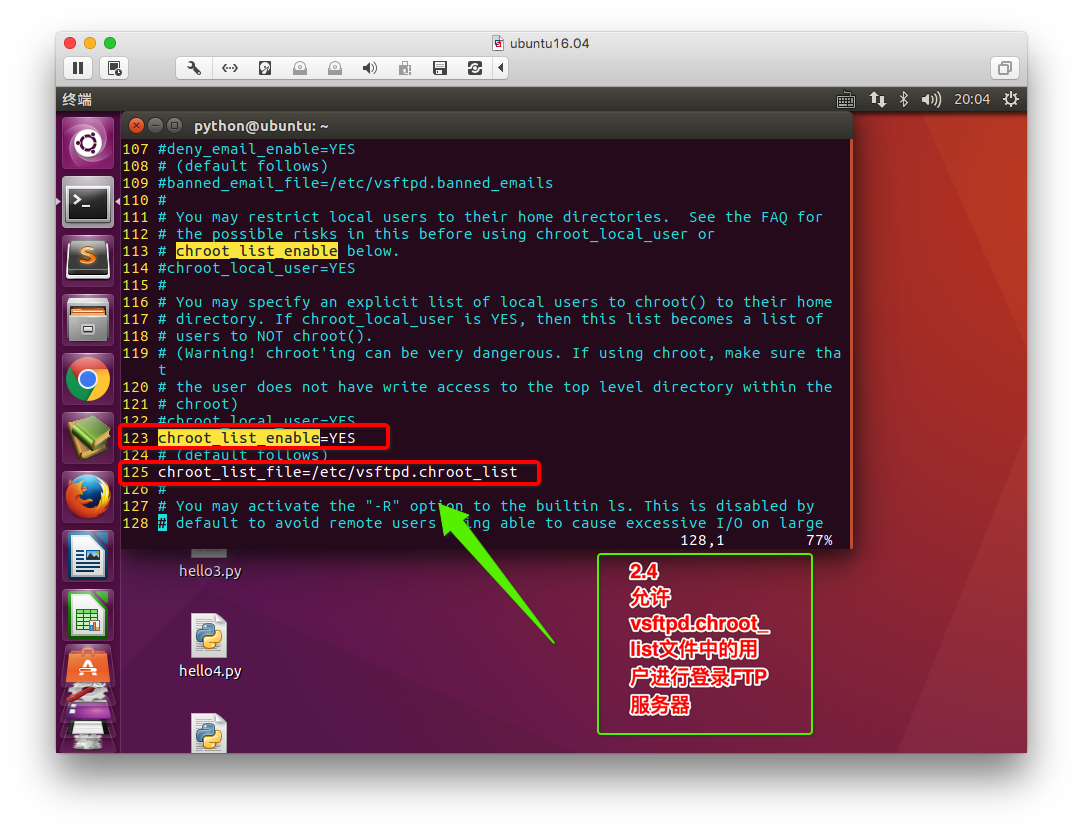
Task: Toggle VM sound device
Action: click(369, 68)
